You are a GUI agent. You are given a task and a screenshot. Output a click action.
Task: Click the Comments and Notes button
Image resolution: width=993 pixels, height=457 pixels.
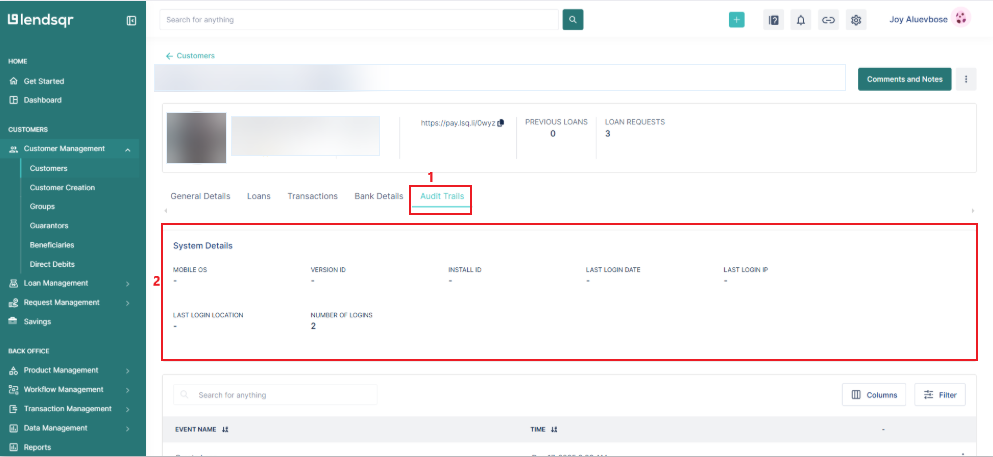tap(904, 79)
